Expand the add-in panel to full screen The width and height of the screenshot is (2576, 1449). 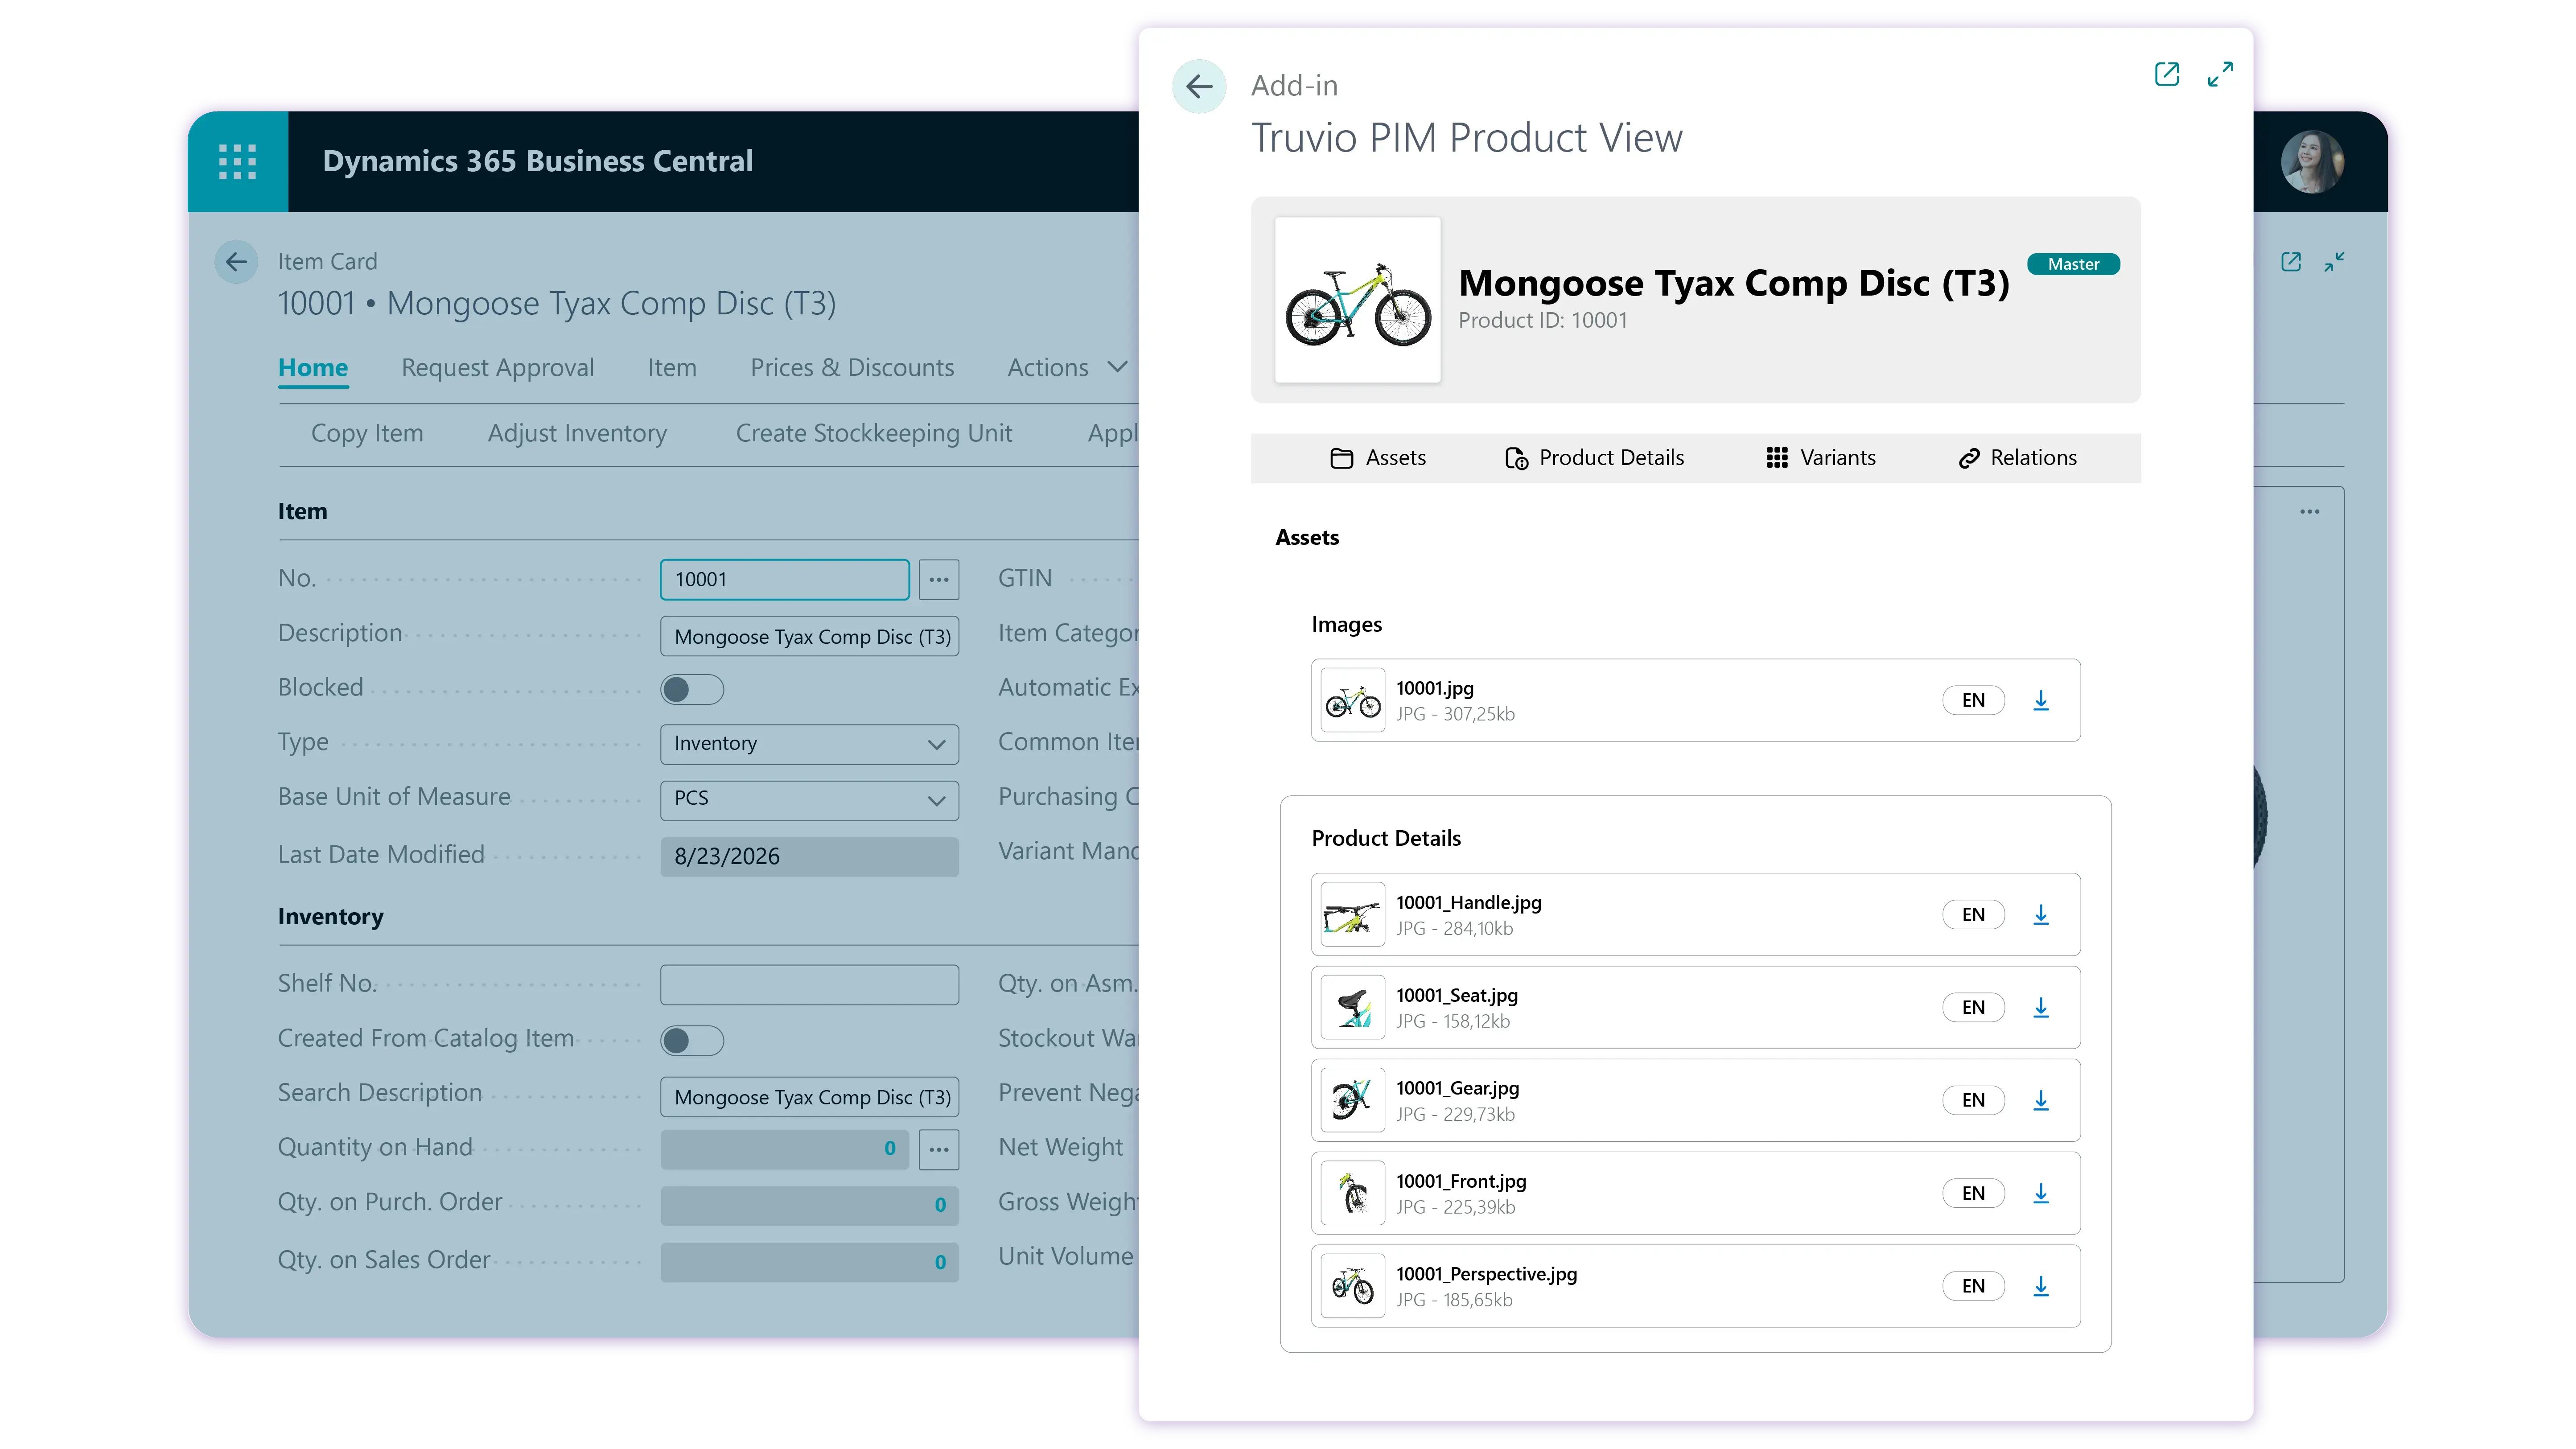click(x=2220, y=74)
